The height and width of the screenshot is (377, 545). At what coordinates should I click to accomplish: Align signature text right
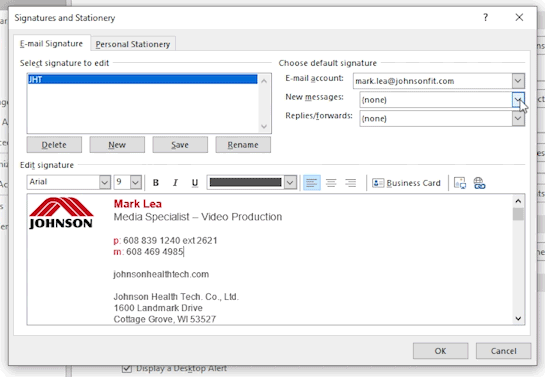(x=351, y=183)
